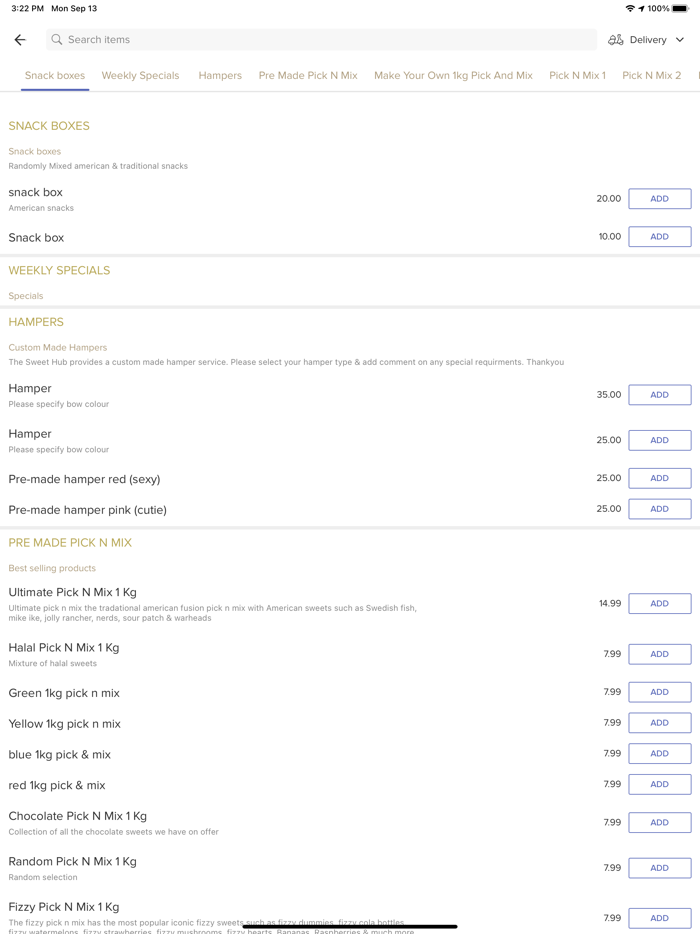Tap the back arrow icon
Image resolution: width=700 pixels, height=934 pixels.
20,40
